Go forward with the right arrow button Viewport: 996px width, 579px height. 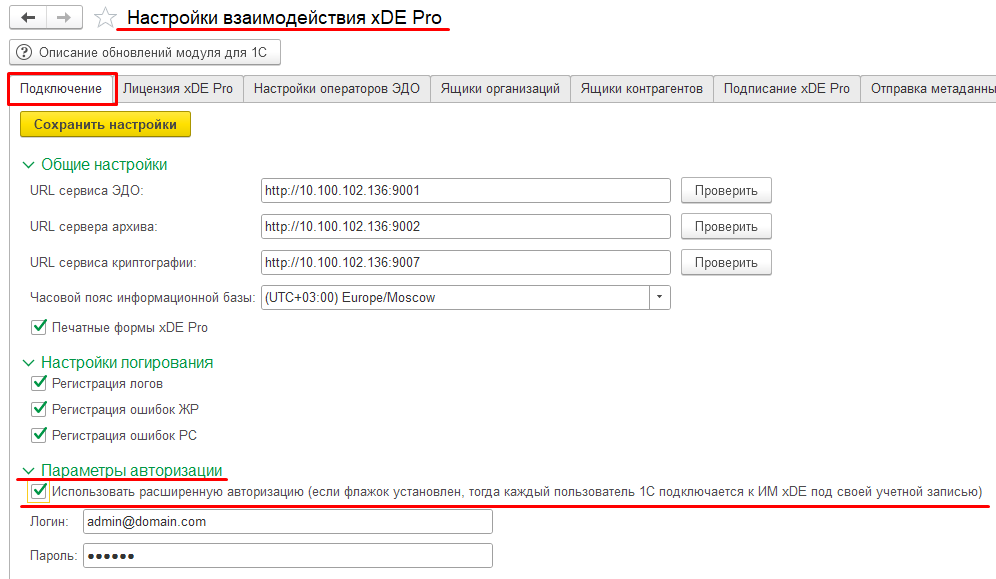(64, 17)
